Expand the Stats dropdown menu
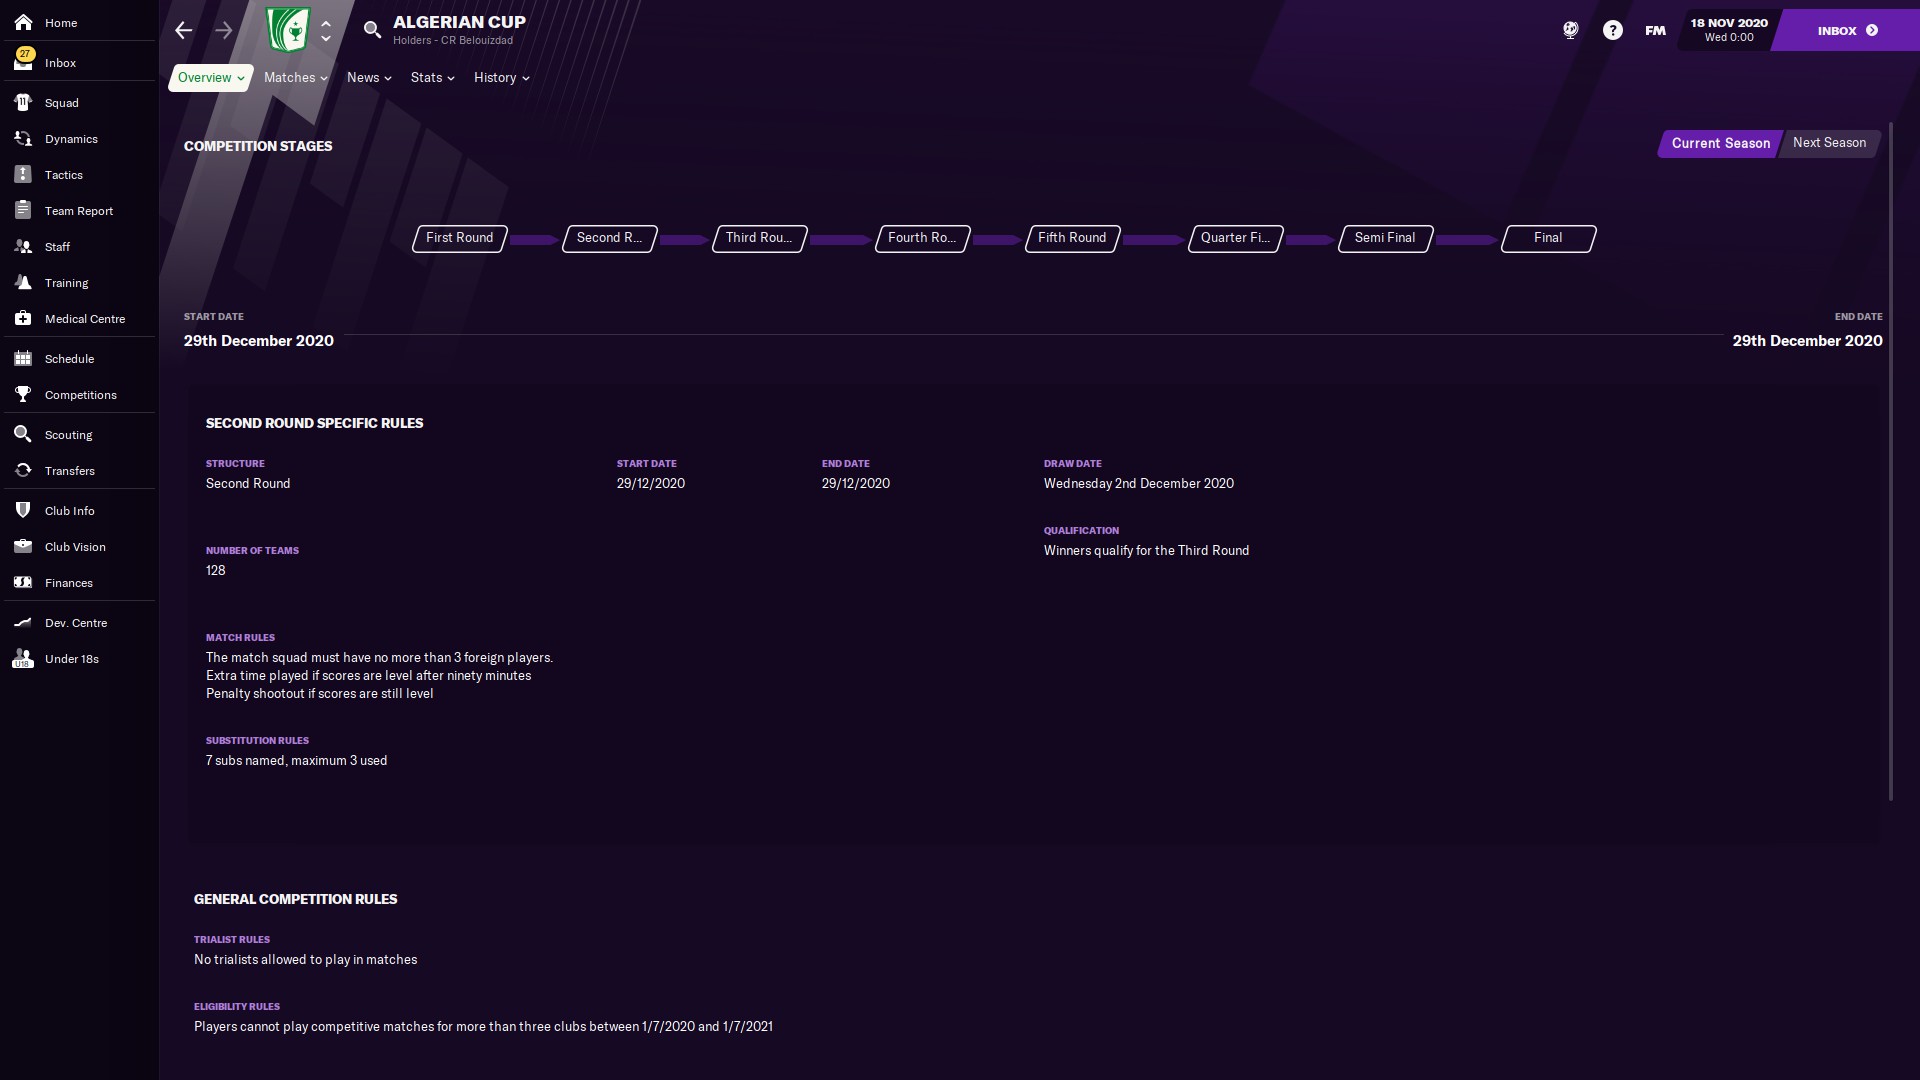 coord(432,78)
